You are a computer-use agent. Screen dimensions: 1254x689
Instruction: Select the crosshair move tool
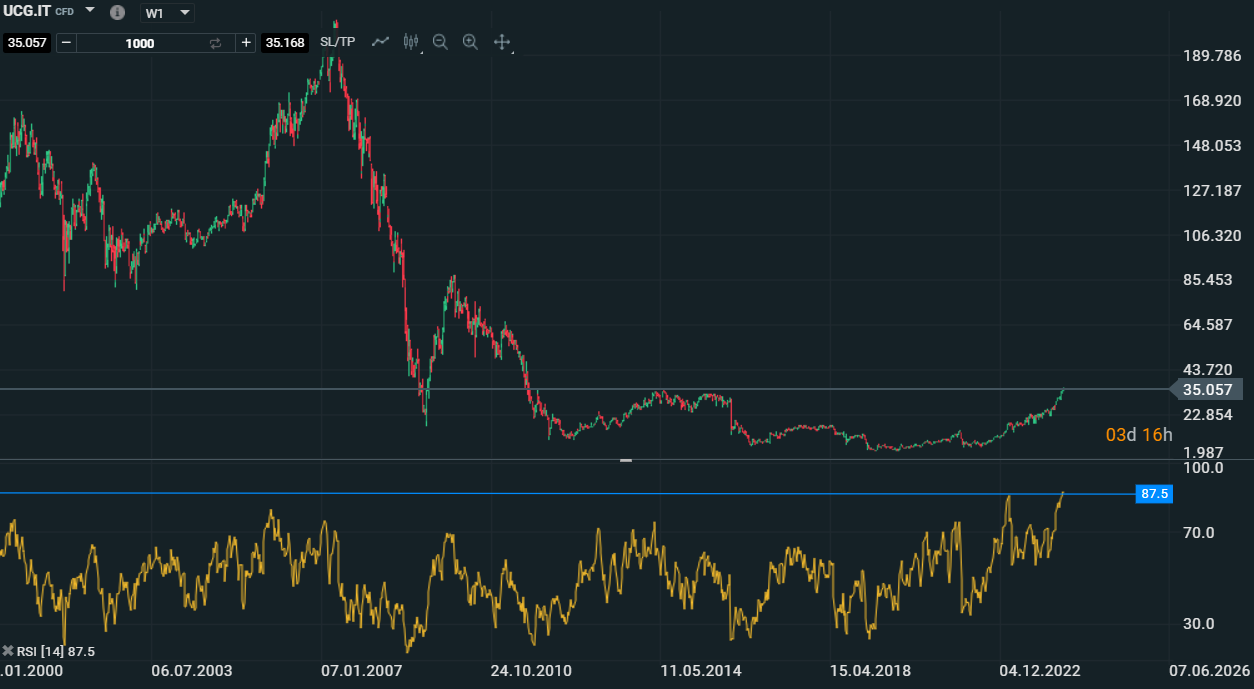click(x=502, y=42)
